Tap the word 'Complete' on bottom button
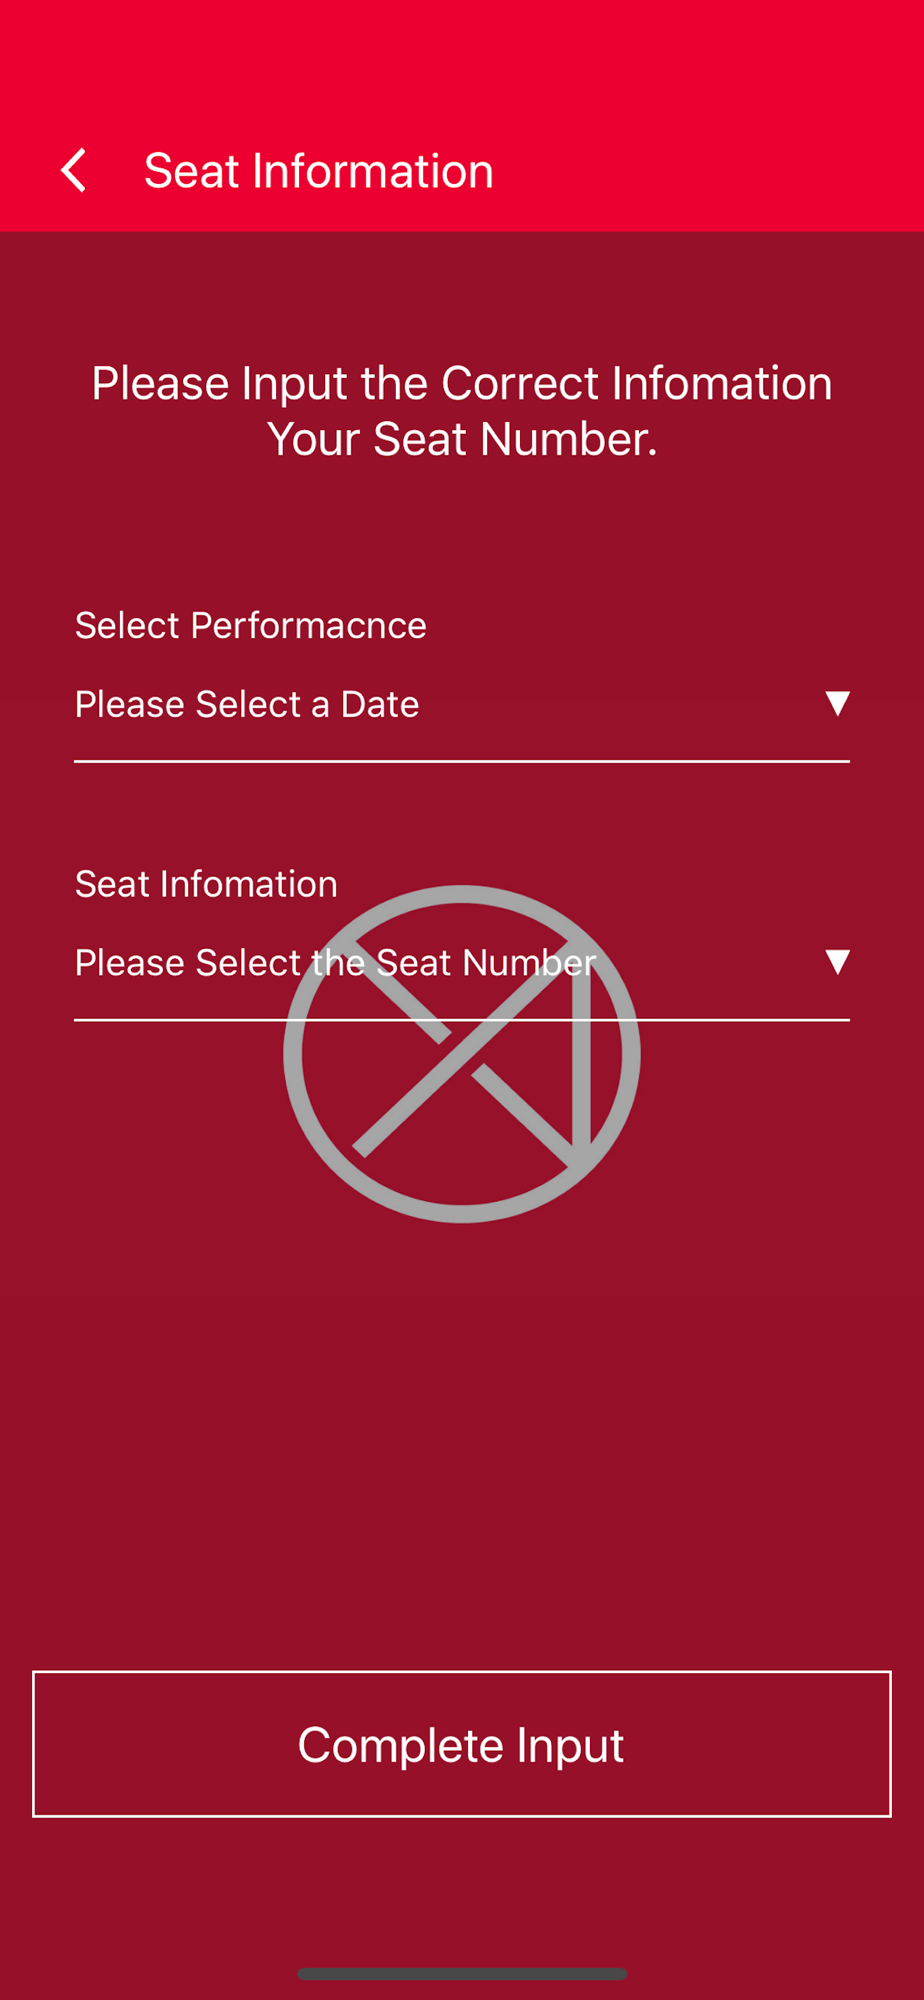The image size is (924, 2000). [401, 1747]
